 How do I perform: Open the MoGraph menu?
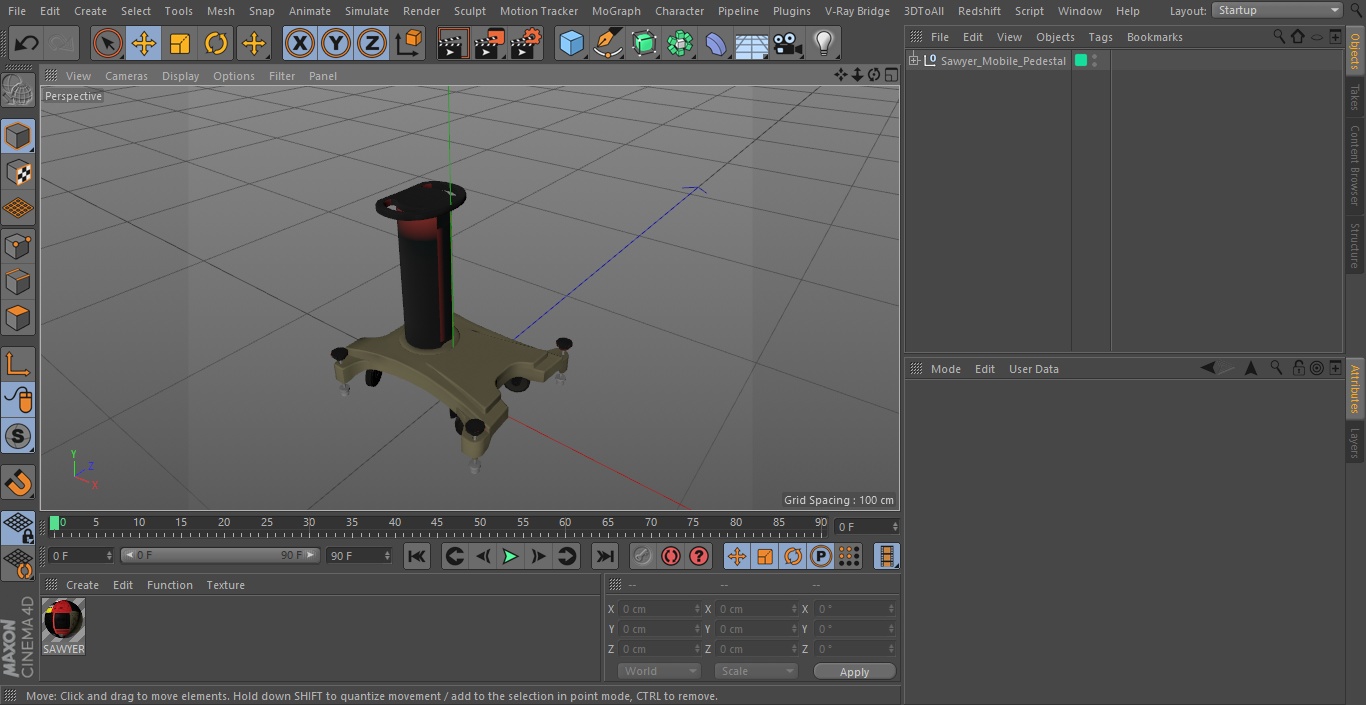(x=616, y=11)
